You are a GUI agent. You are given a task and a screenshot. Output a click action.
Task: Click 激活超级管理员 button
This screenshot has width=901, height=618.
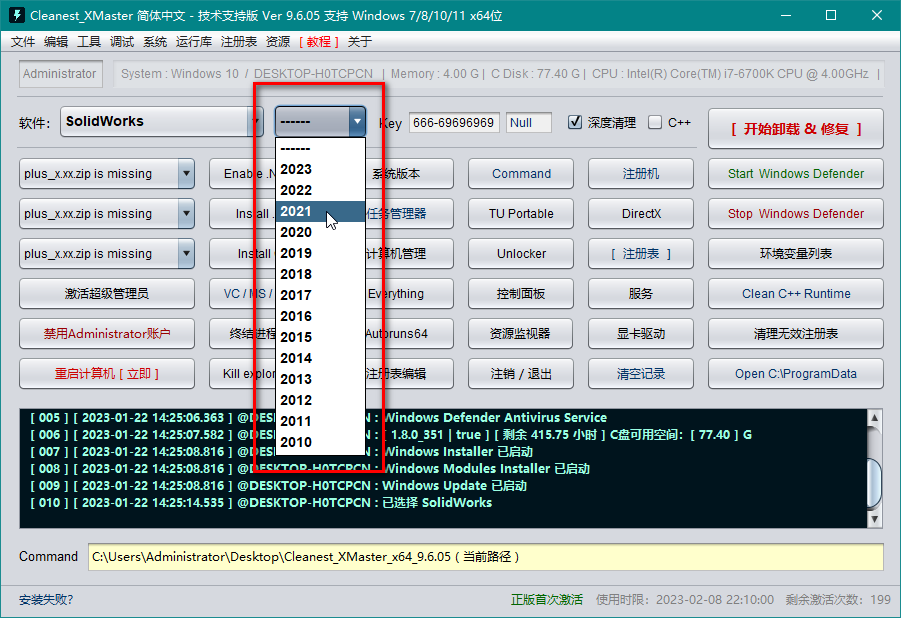107,293
